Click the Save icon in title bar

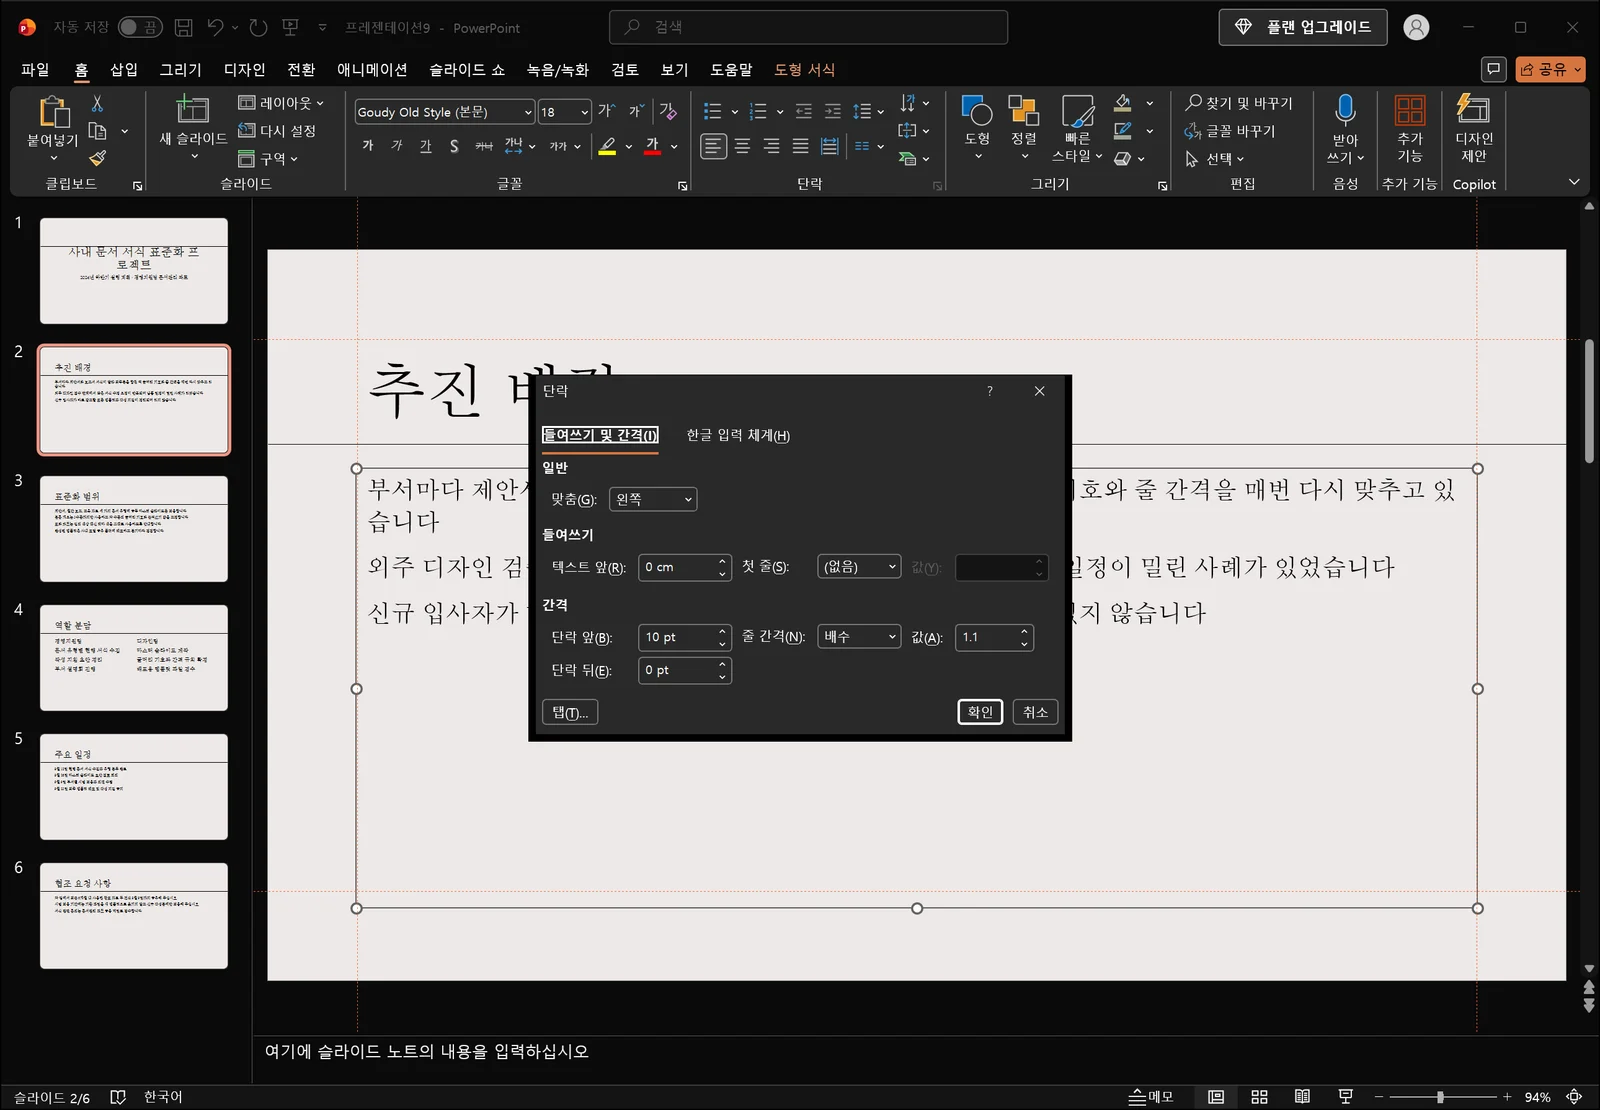point(183,27)
